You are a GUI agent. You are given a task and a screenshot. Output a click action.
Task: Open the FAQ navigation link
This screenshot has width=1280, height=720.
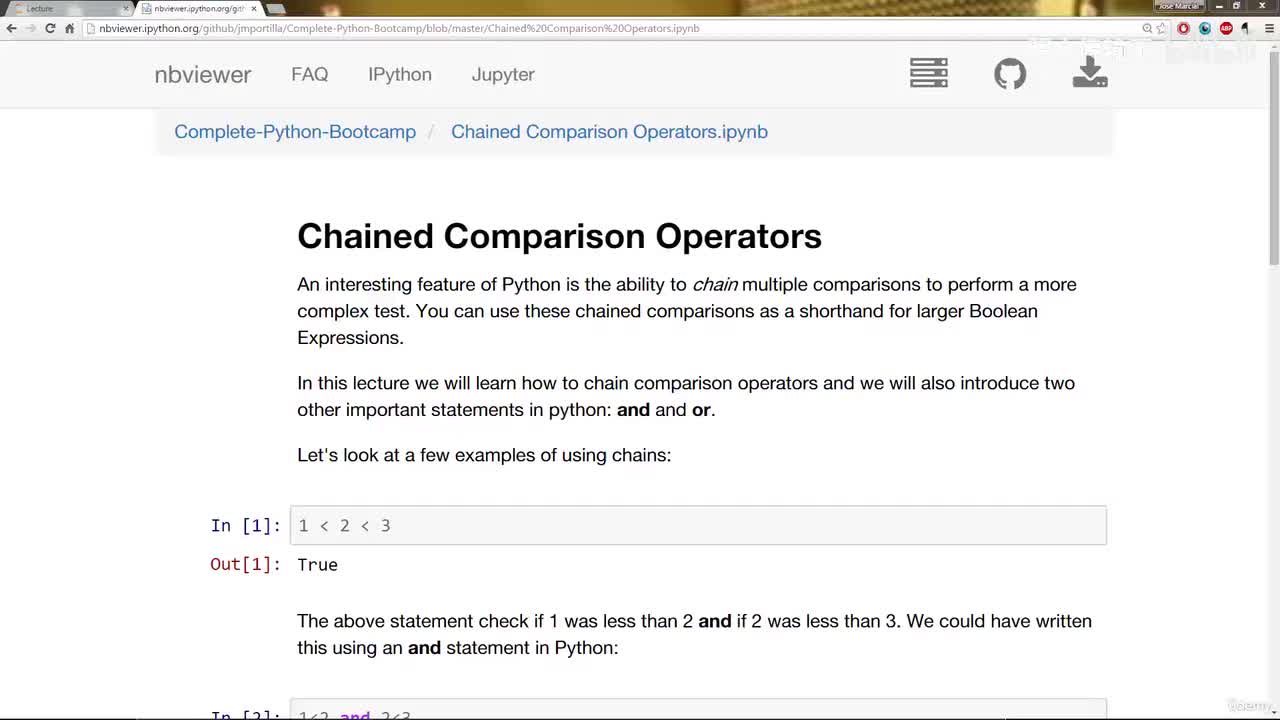click(x=310, y=74)
